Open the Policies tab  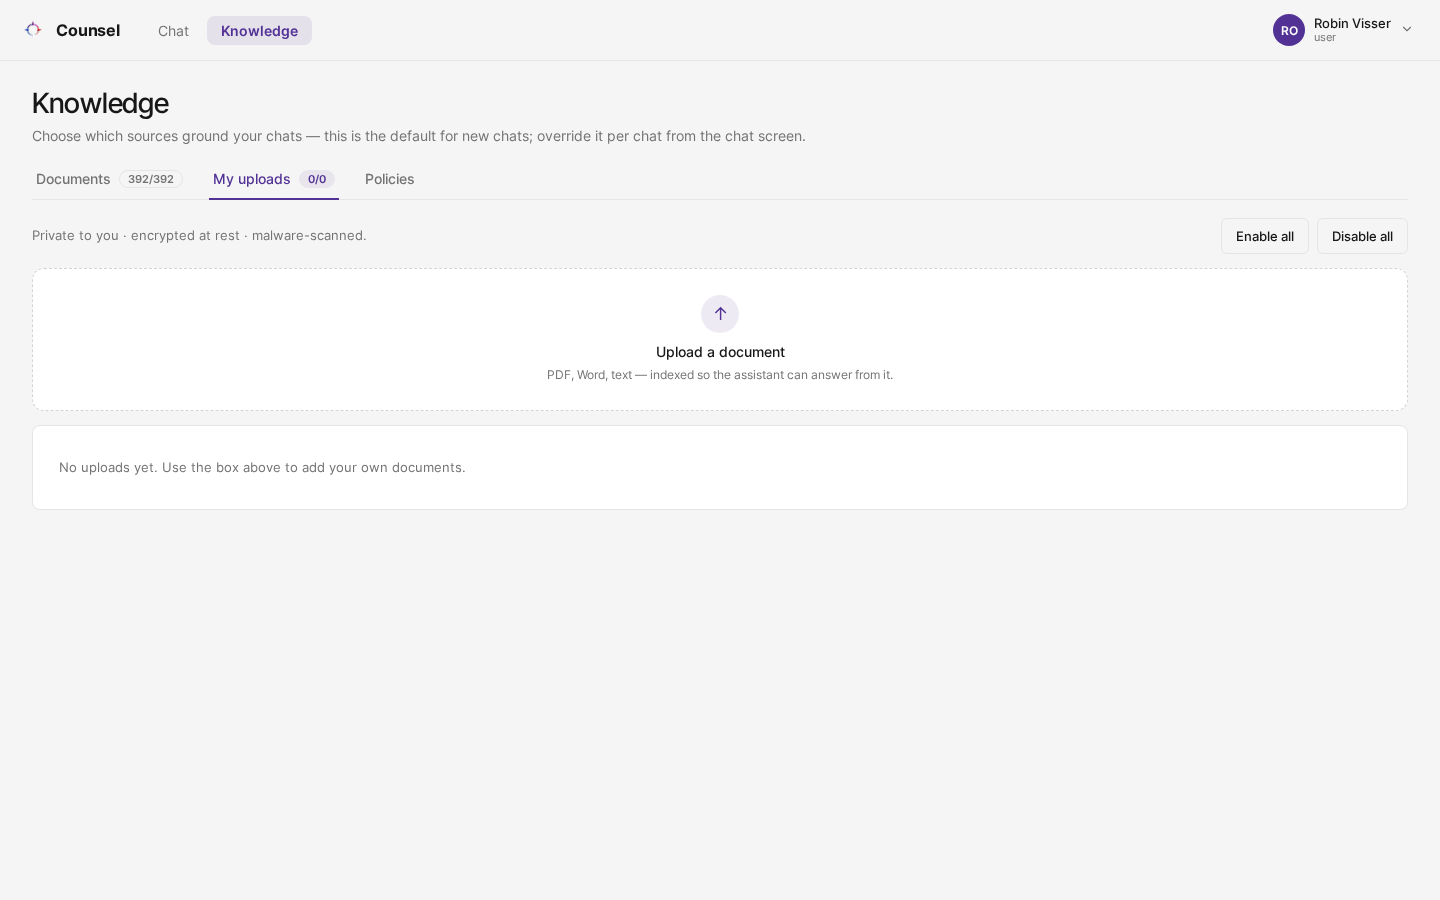coord(389,179)
